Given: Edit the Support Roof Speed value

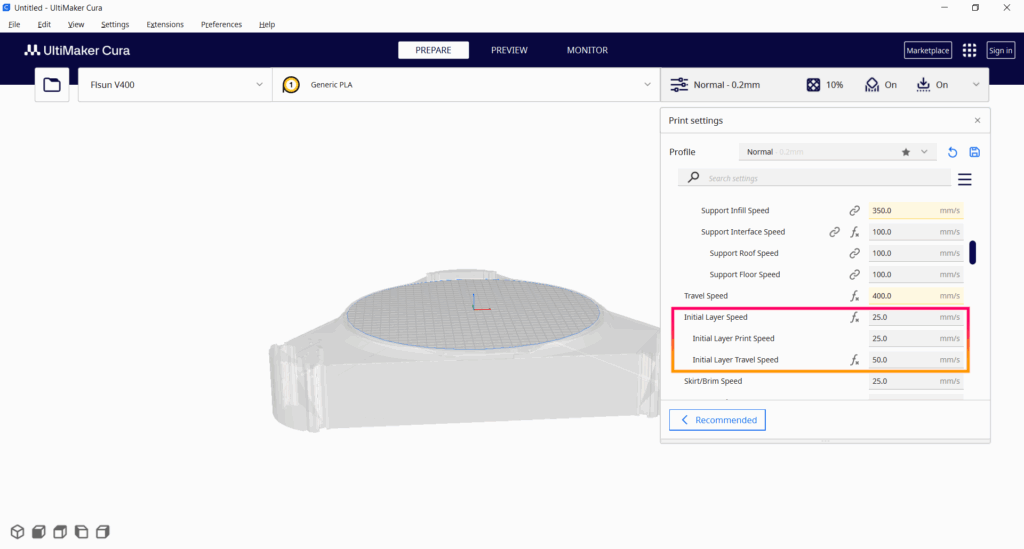Looking at the screenshot, I should click(916, 253).
